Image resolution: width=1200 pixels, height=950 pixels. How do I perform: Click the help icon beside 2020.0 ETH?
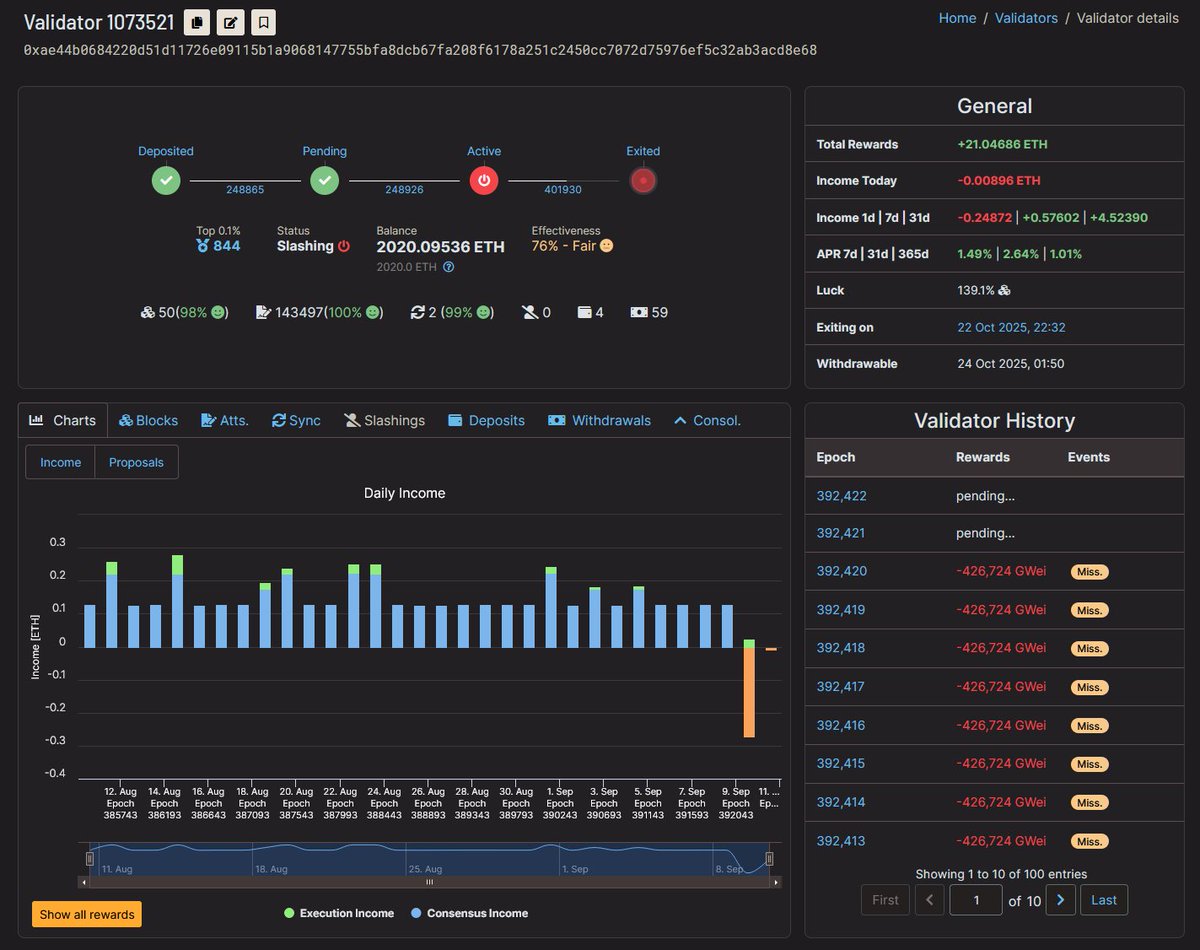pos(449,267)
